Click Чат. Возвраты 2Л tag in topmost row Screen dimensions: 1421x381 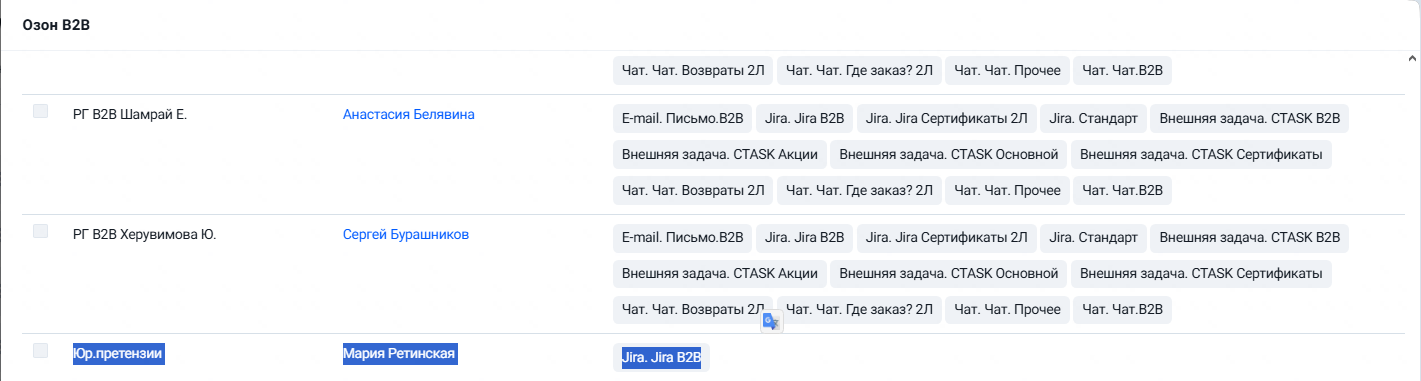tap(693, 70)
